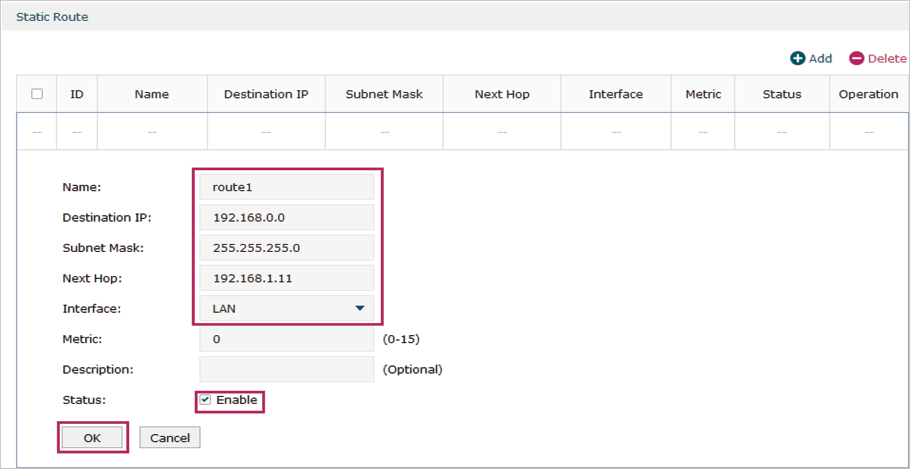The image size is (910, 469).
Task: Click the (Optional) description hint
Action: 412,369
